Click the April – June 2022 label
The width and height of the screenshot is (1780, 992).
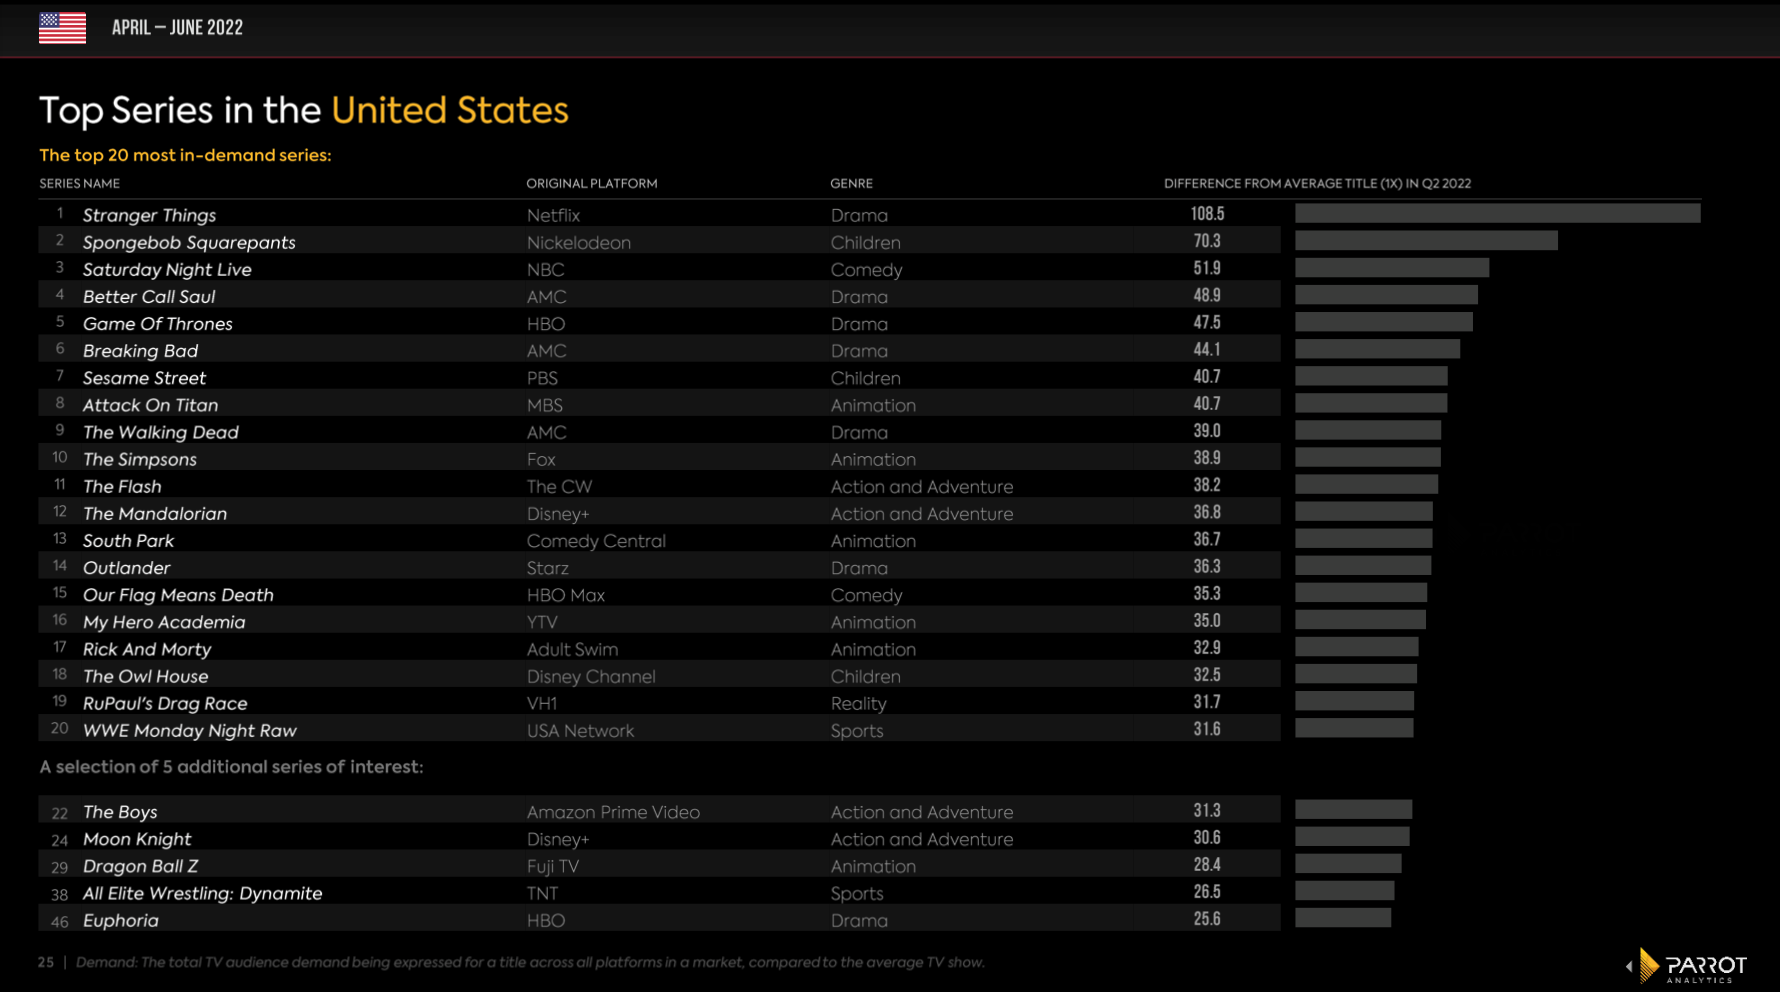click(177, 28)
